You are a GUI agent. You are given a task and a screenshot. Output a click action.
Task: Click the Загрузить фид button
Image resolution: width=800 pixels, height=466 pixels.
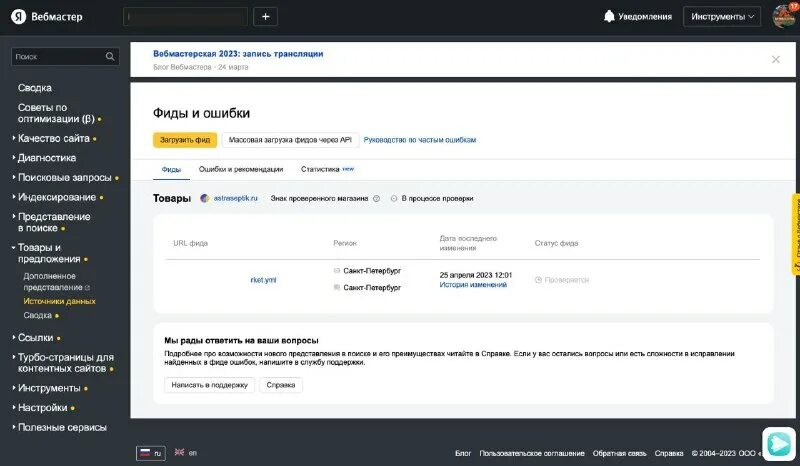click(x=185, y=140)
